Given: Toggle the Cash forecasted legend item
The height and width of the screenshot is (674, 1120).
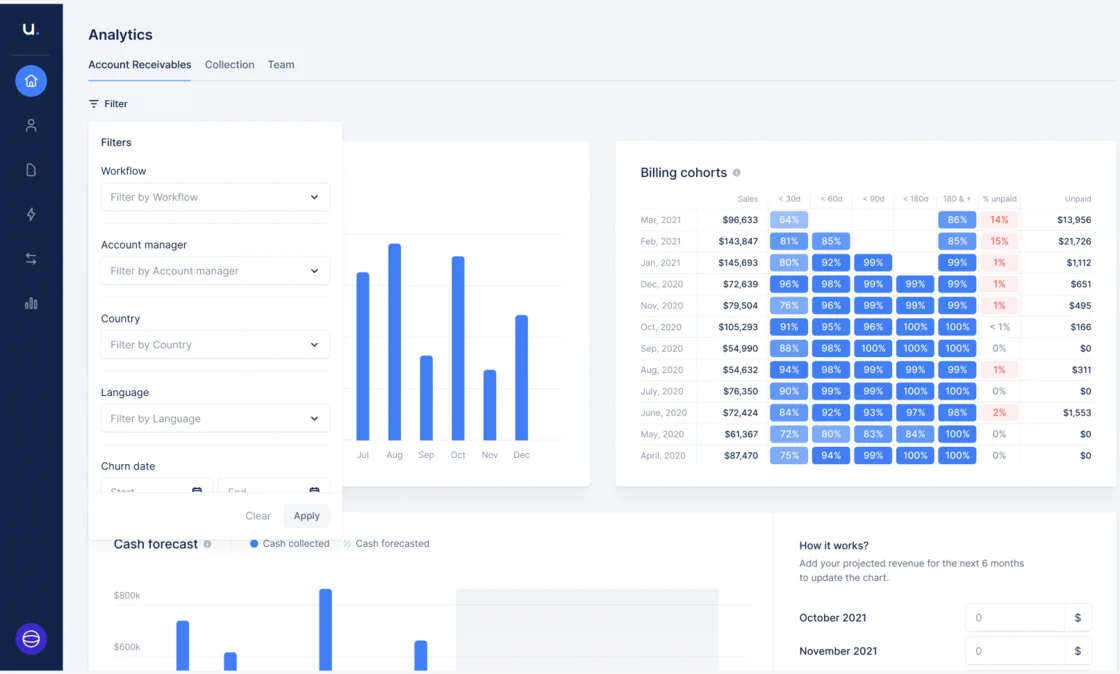Looking at the screenshot, I should (386, 543).
